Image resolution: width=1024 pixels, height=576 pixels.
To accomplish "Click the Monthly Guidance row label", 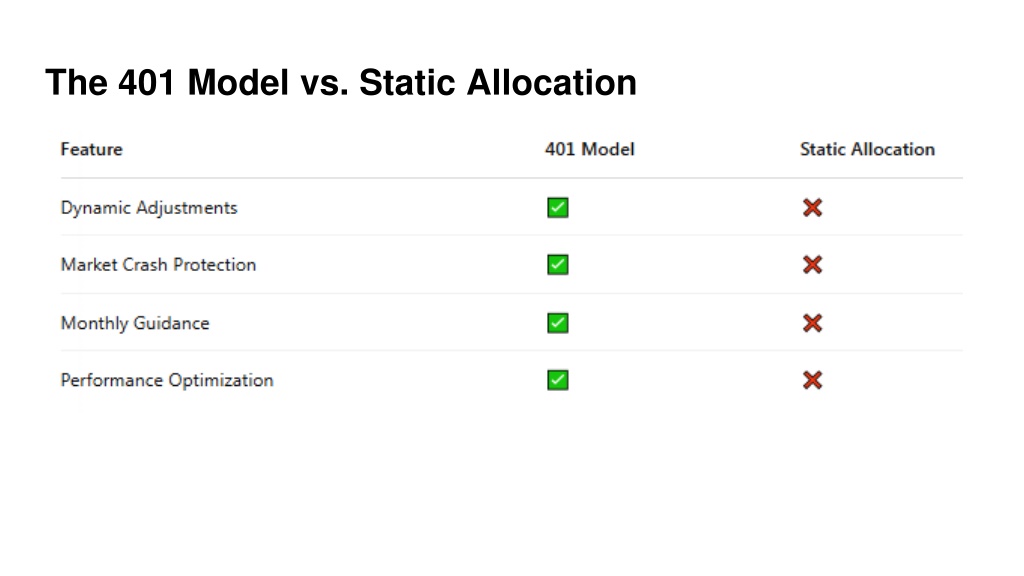I will coord(135,323).
